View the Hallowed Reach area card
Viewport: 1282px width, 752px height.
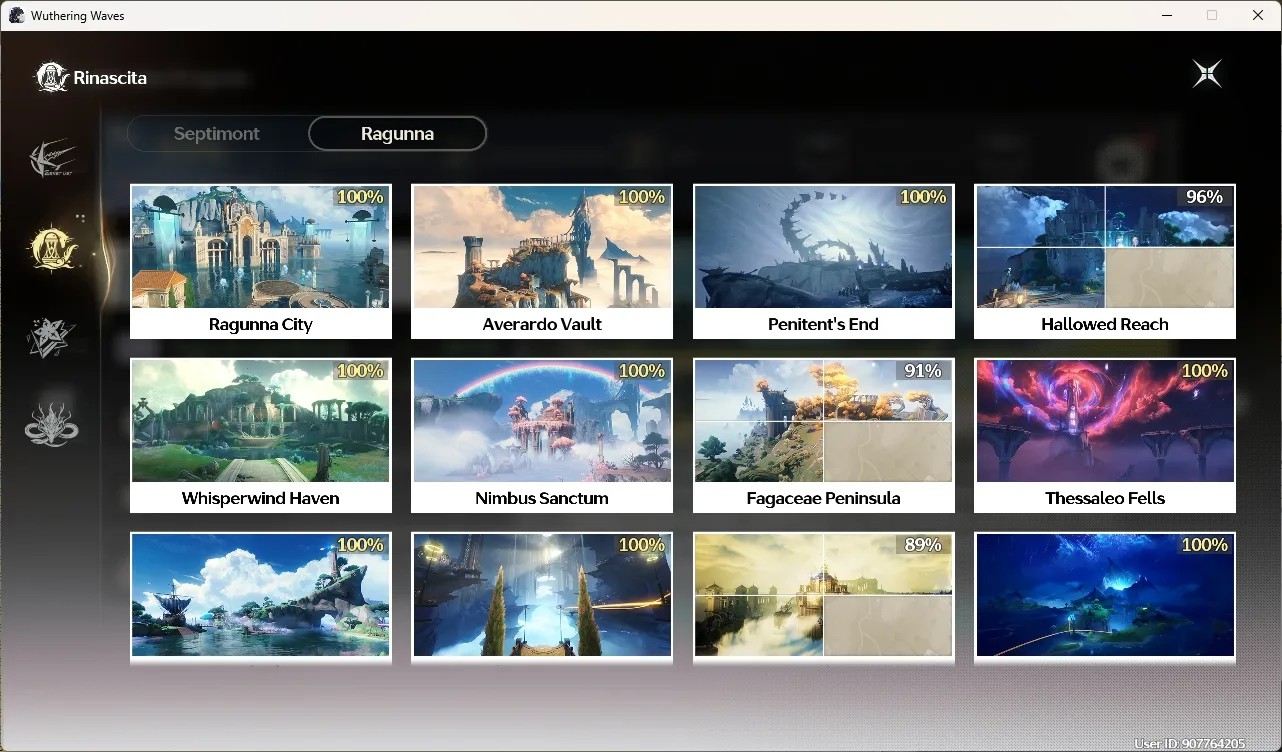[1105, 262]
